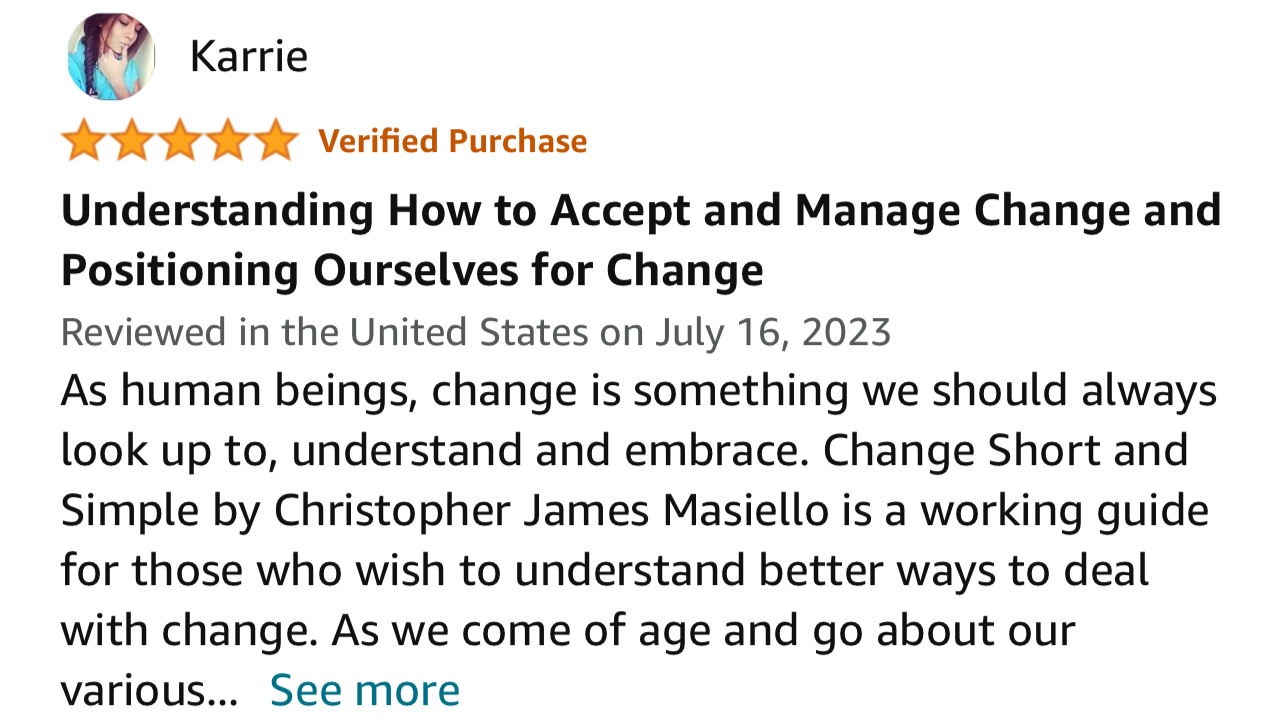
Task: Open reviewer name Karrie's profile
Action: tap(248, 57)
